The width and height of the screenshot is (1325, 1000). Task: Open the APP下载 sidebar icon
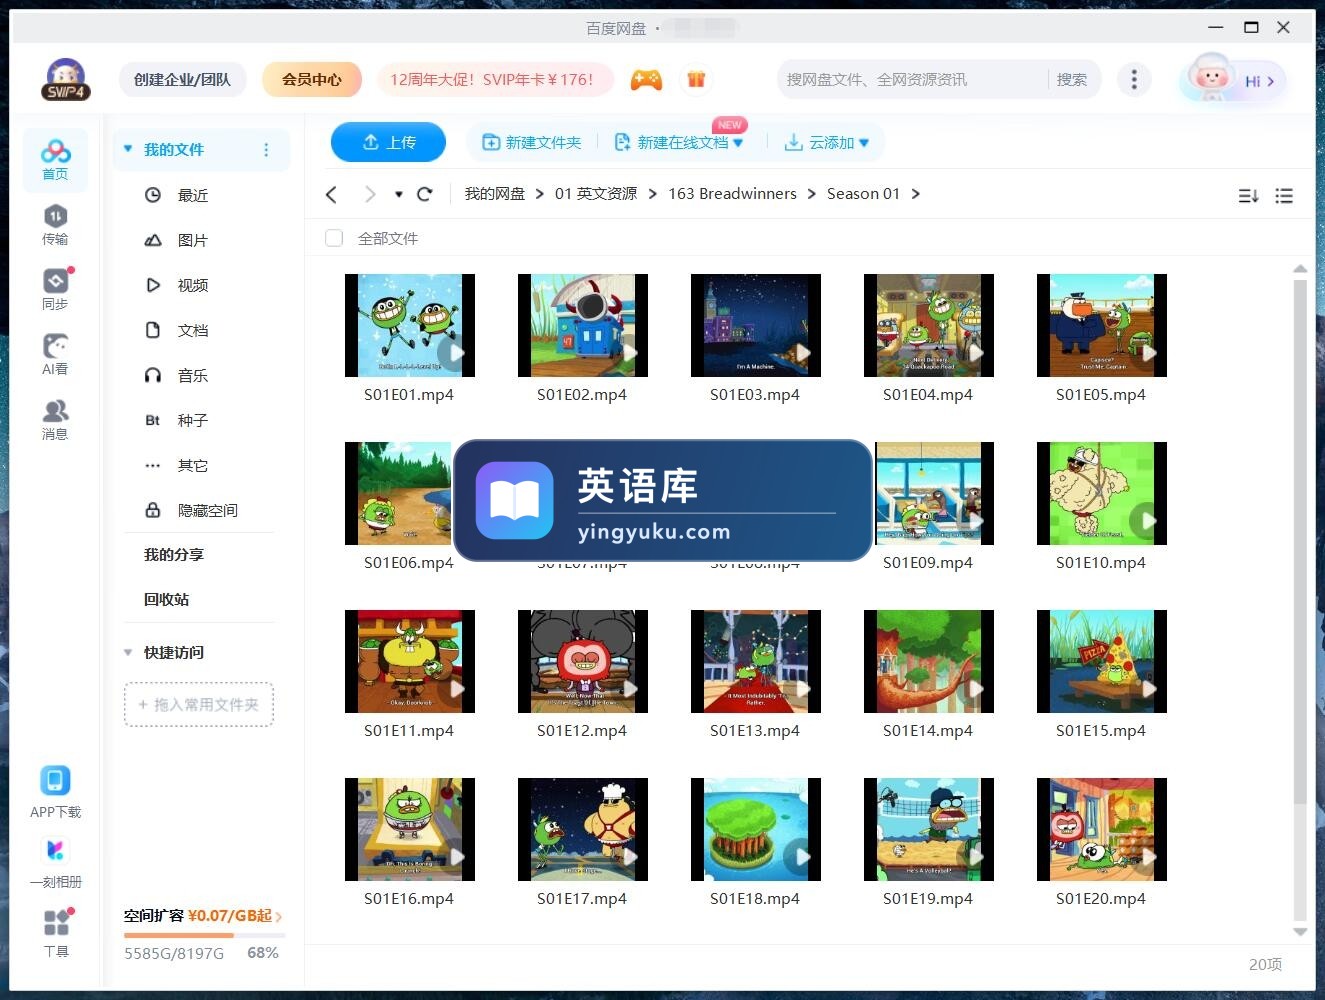(x=55, y=792)
